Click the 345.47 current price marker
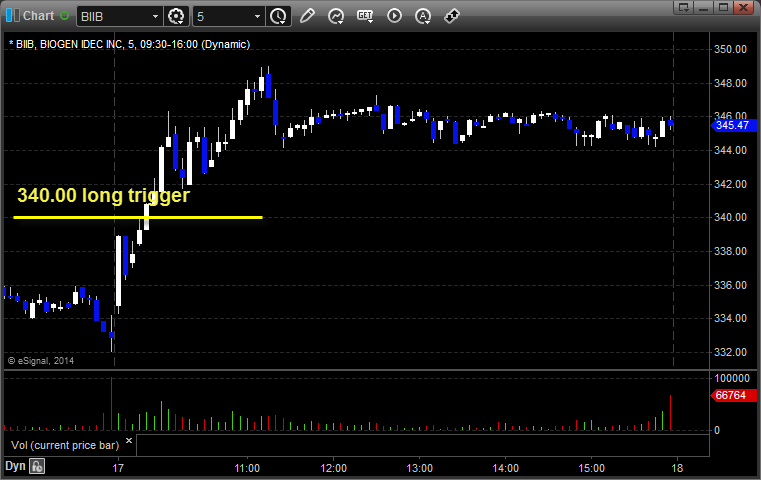The image size is (761, 480). coord(733,125)
